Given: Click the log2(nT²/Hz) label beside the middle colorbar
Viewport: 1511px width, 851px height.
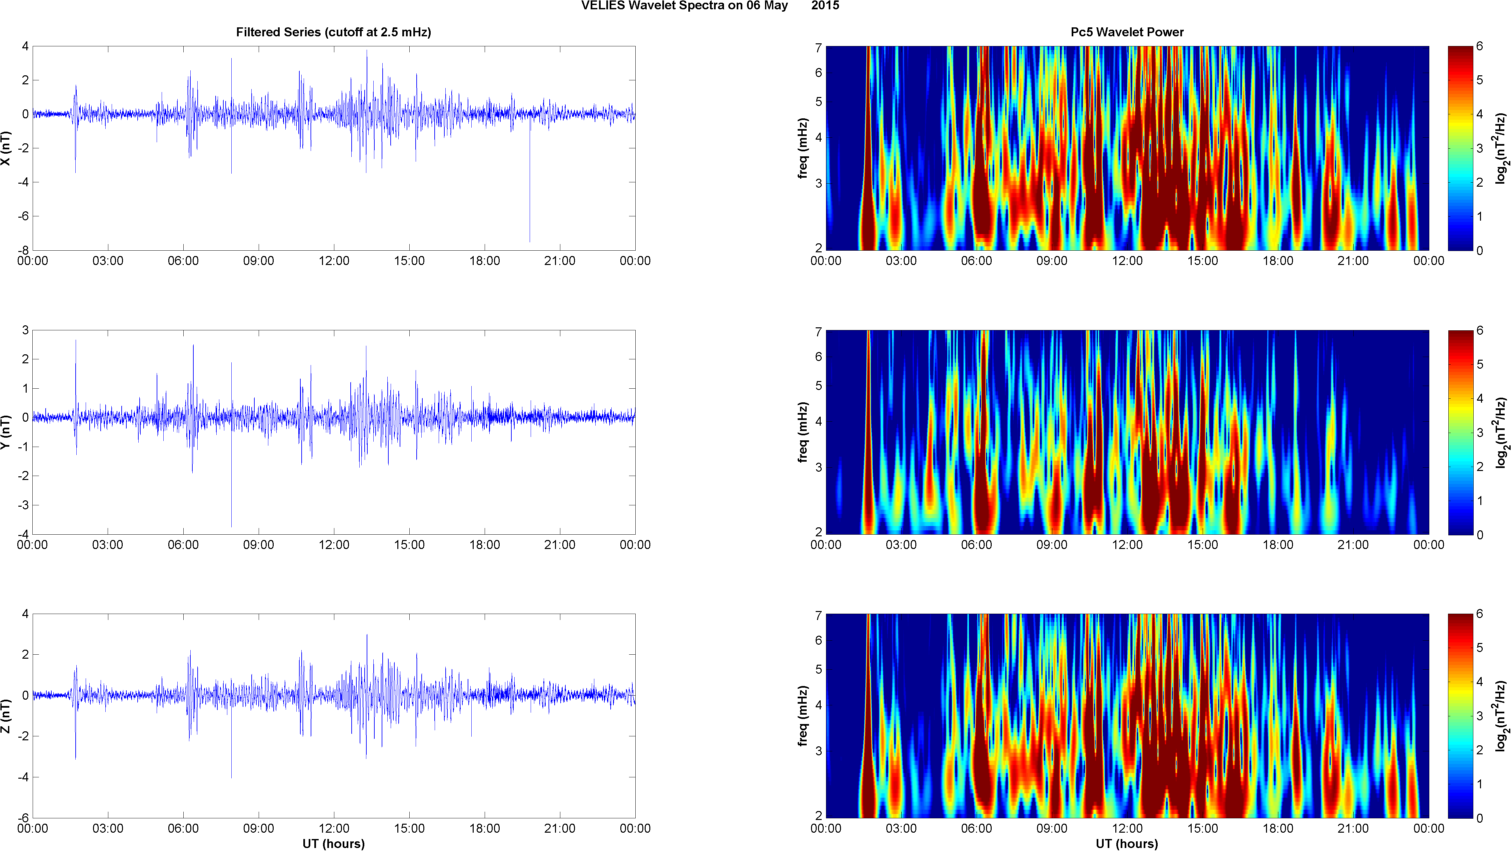Looking at the screenshot, I should tap(1502, 432).
